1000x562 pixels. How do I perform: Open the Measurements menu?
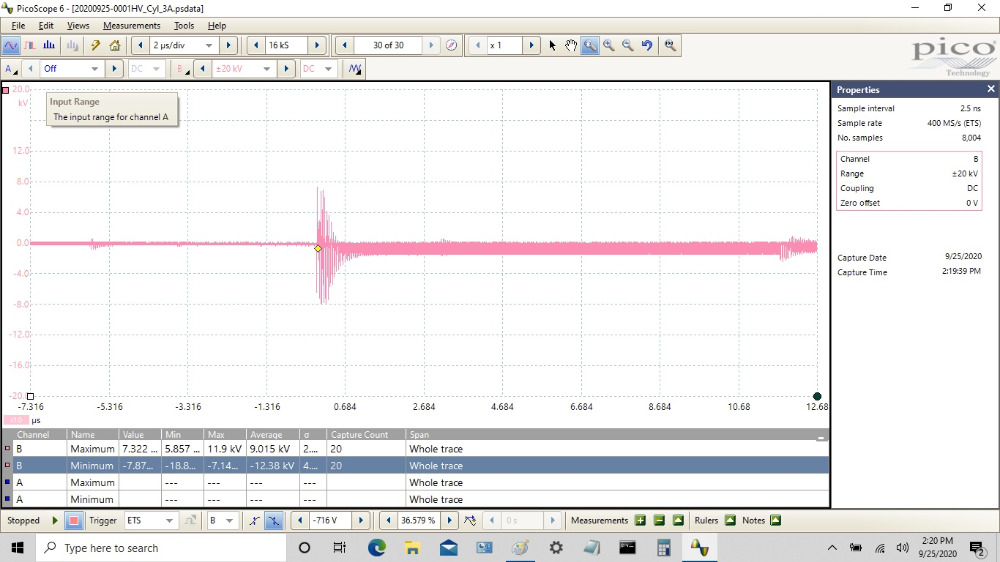point(131,25)
